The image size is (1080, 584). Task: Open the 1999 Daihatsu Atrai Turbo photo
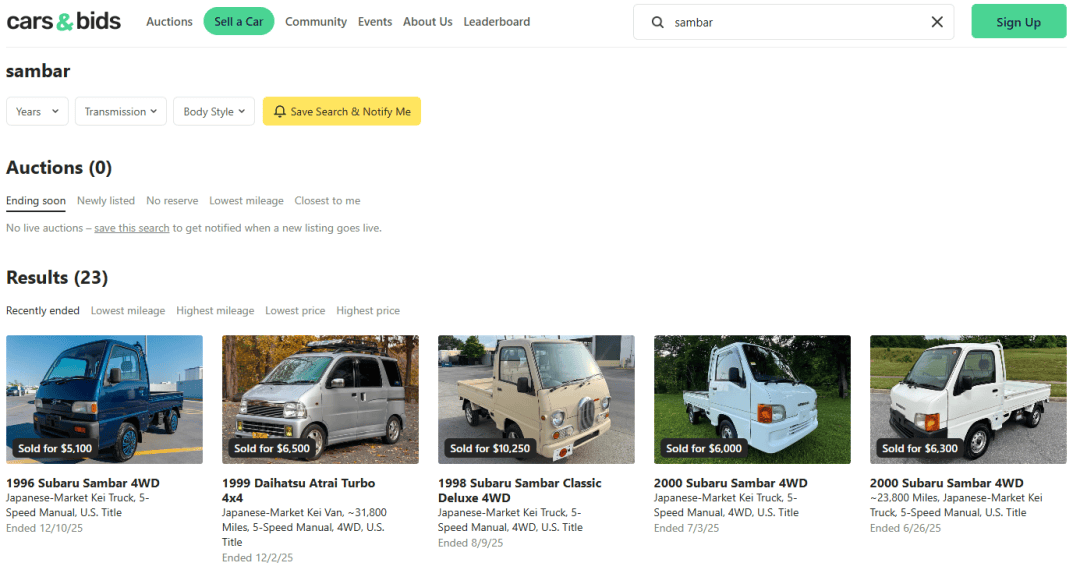pyautogui.click(x=320, y=399)
